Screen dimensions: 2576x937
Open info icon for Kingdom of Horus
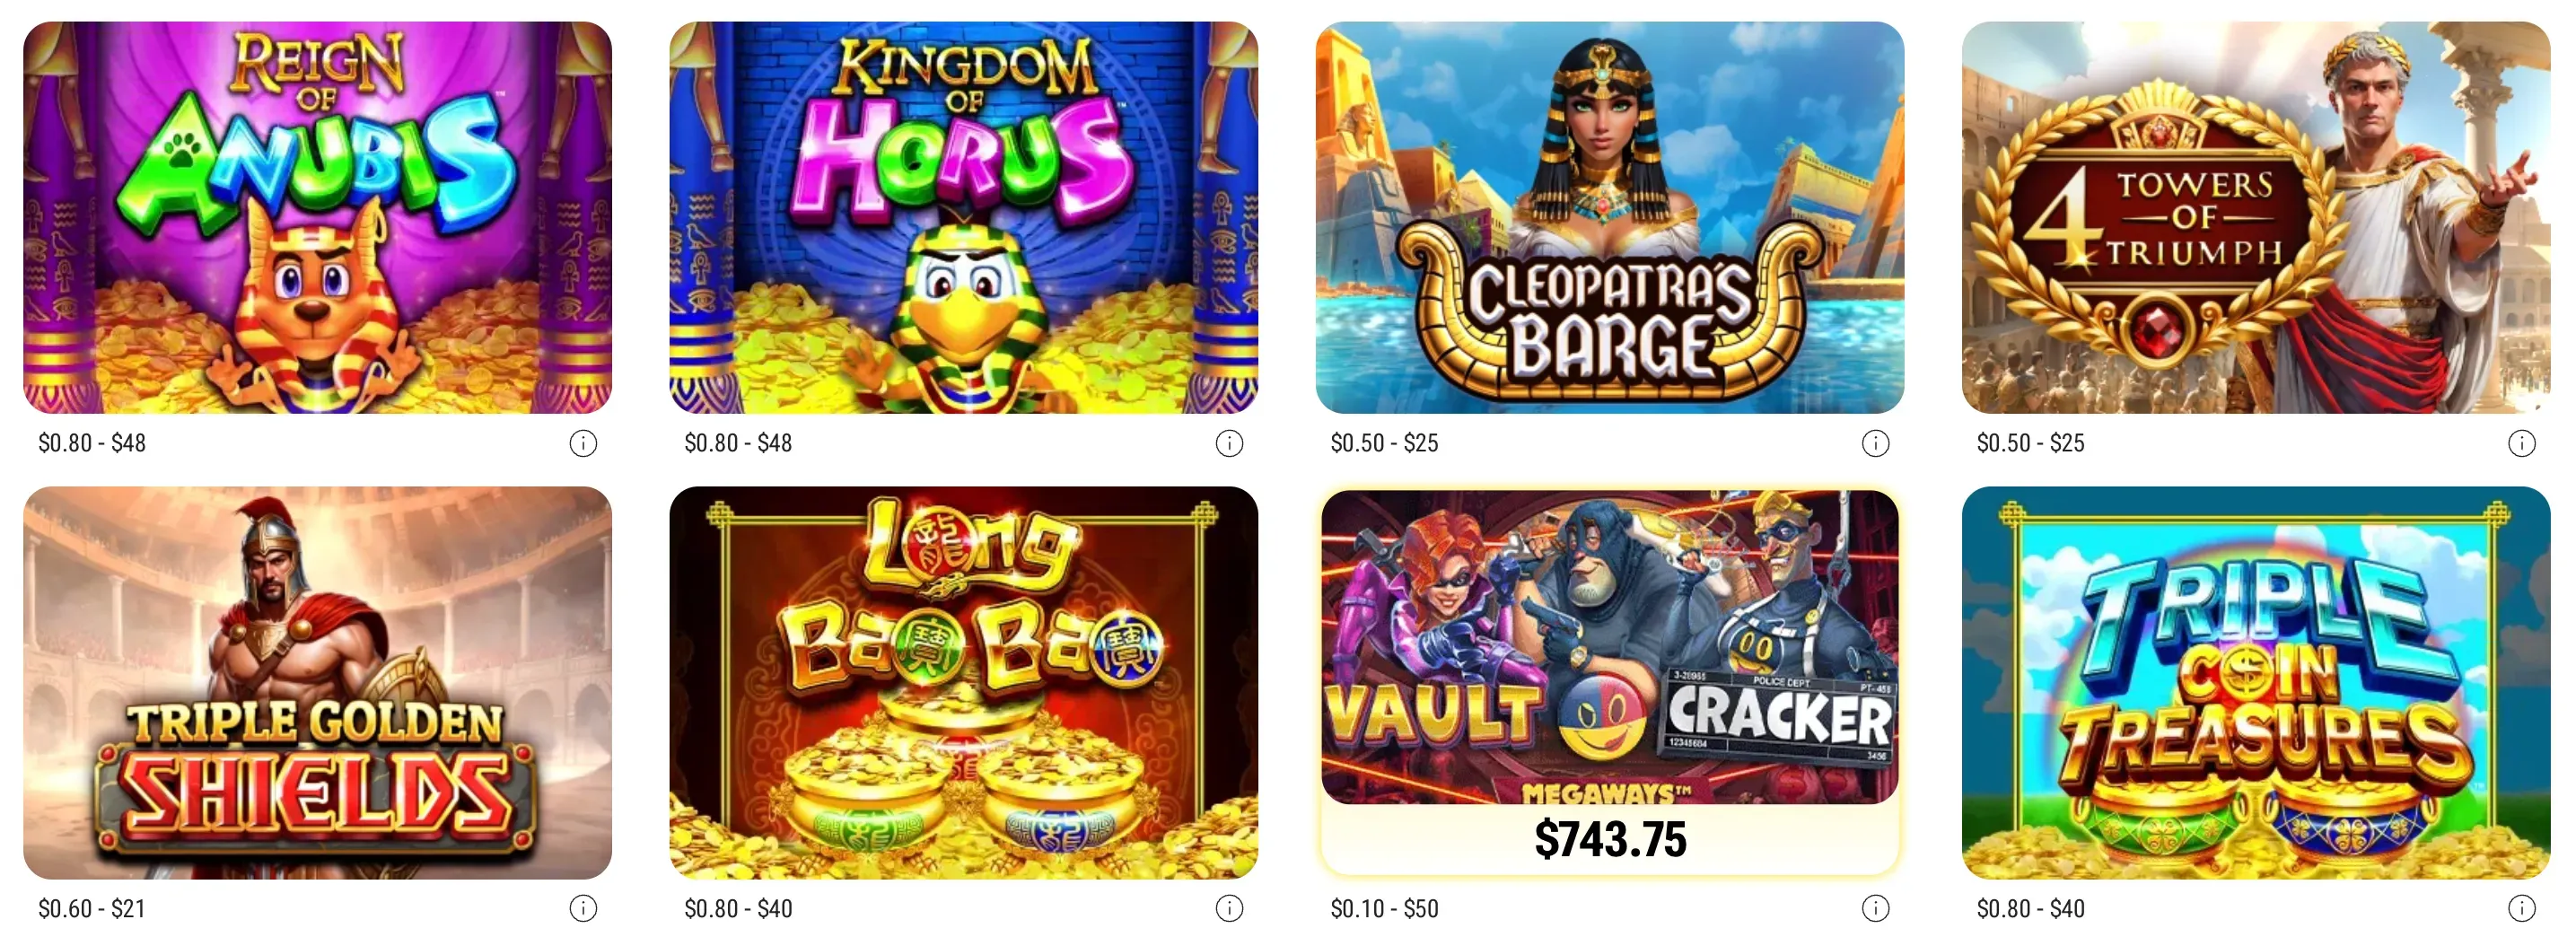point(1229,443)
